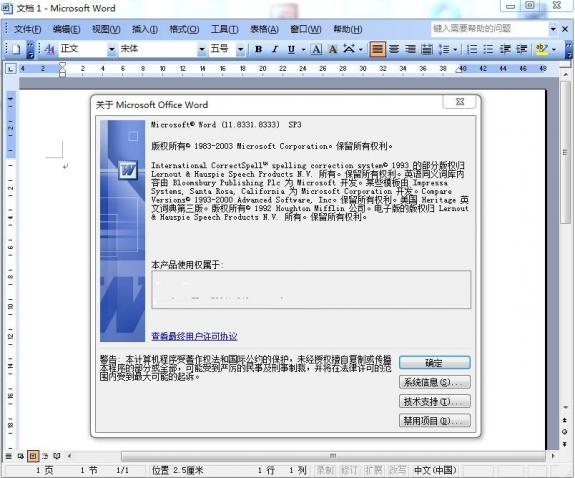575x478 pixels.
Task: Click the character scaling icon
Action: pyautogui.click(x=349, y=49)
